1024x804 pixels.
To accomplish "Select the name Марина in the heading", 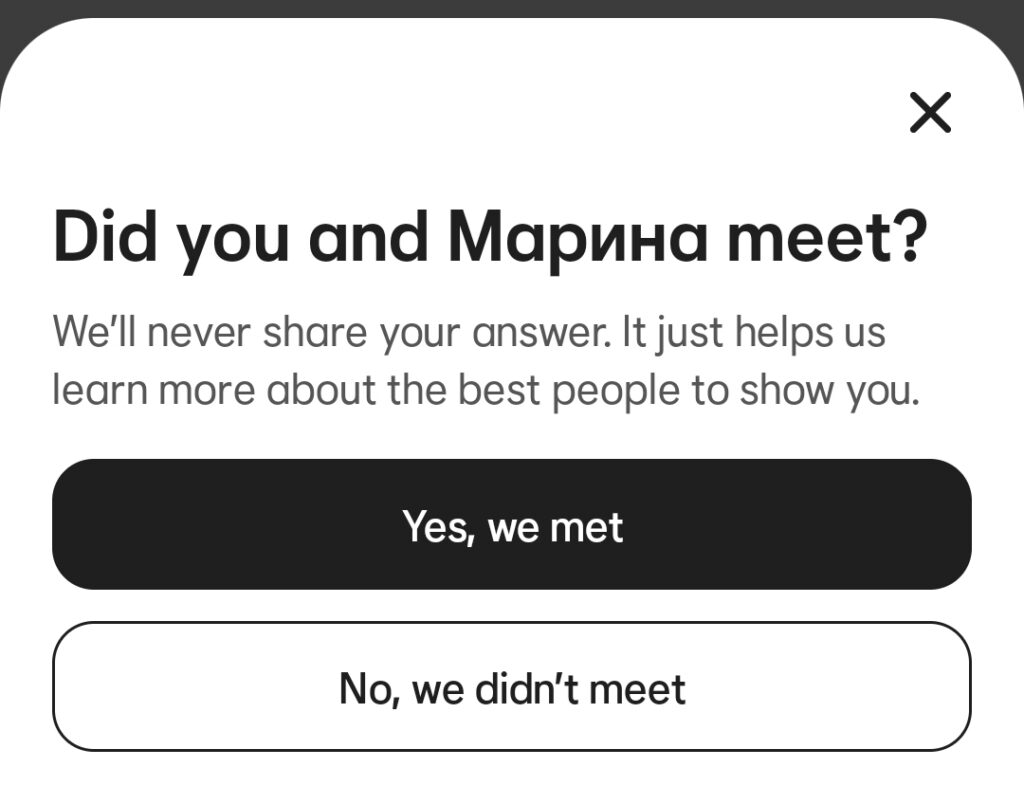I will (x=577, y=236).
